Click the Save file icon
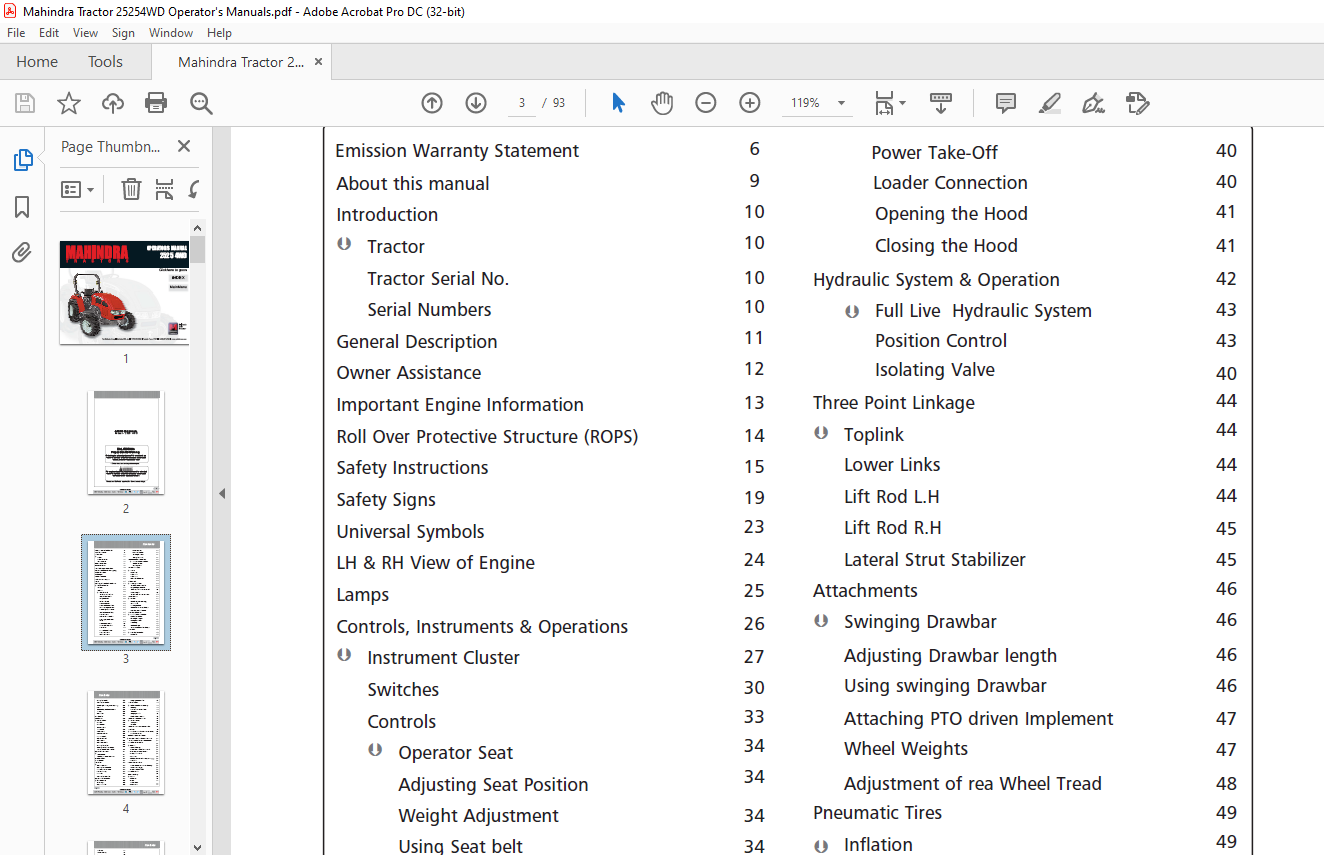Image resolution: width=1324 pixels, height=855 pixels. (x=25, y=103)
